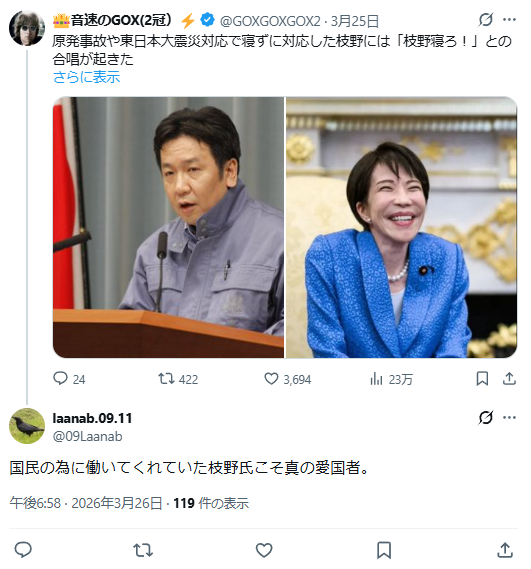This screenshot has height=569, width=531.
Task: Bookmark the 音速のGOX post
Action: pos(482,379)
